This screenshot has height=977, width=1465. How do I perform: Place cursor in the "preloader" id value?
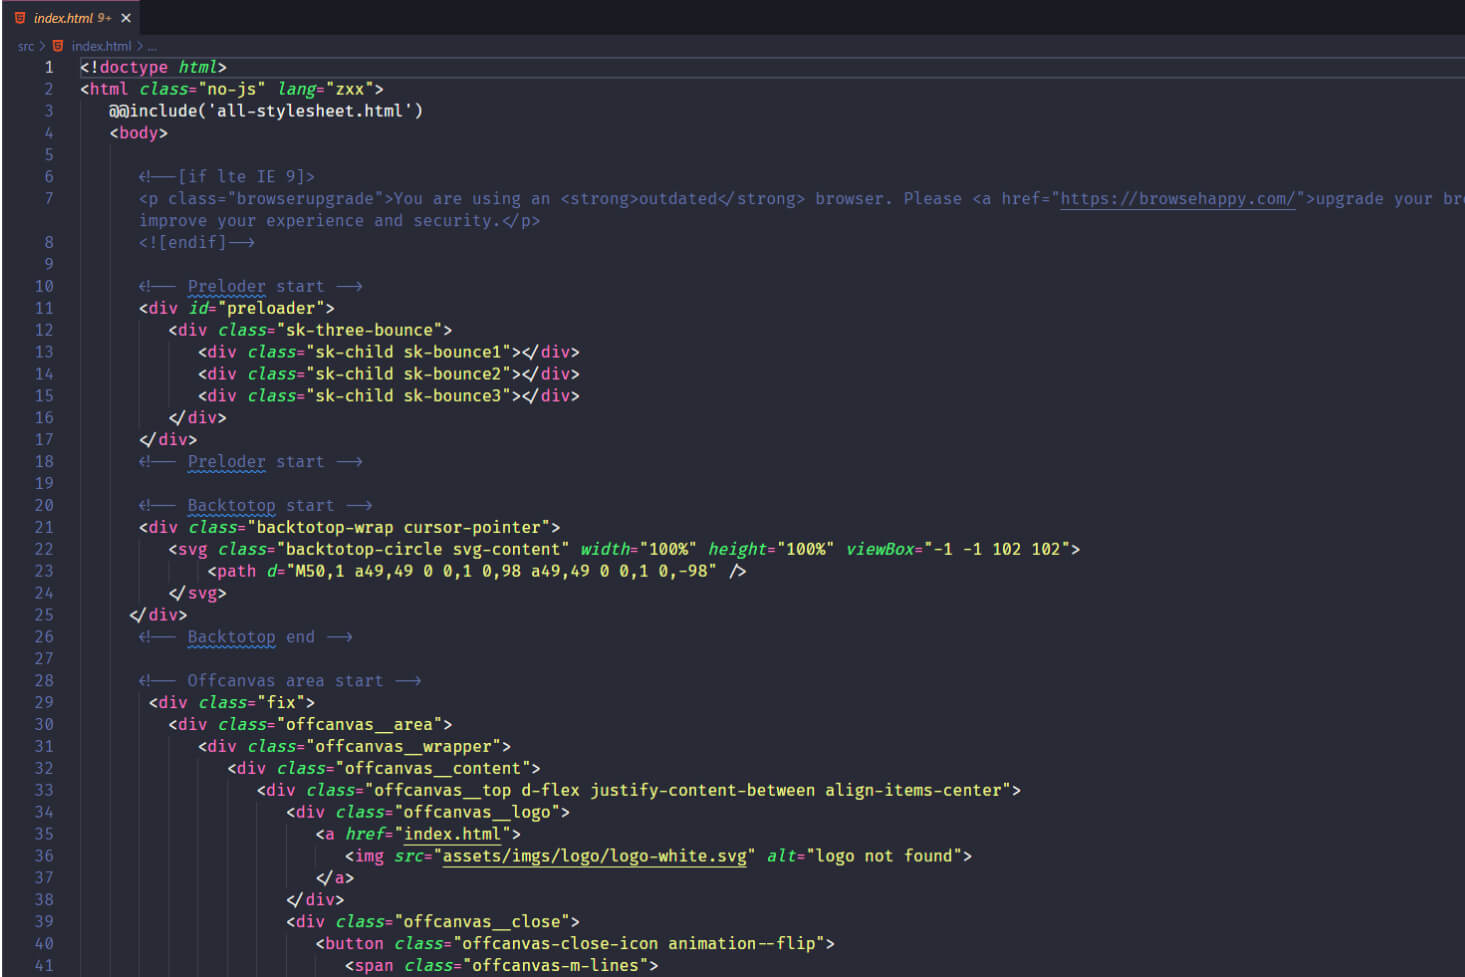pos(271,308)
